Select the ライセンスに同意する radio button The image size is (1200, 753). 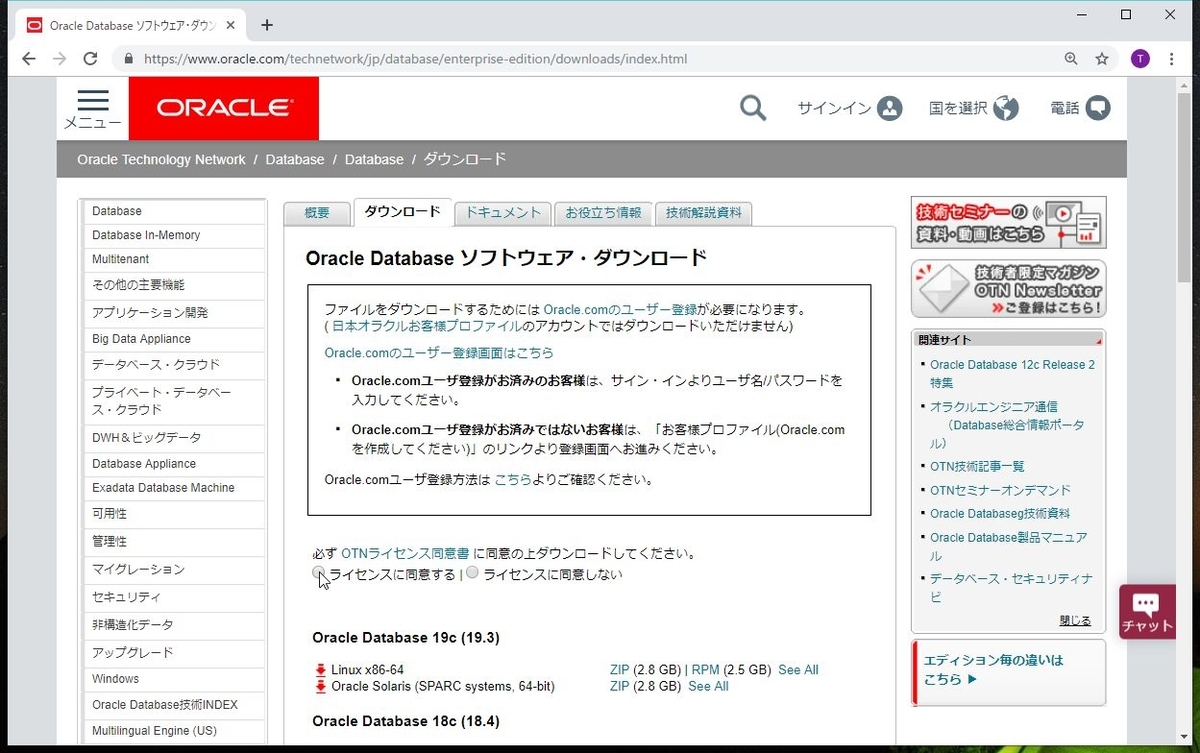pyautogui.click(x=319, y=572)
